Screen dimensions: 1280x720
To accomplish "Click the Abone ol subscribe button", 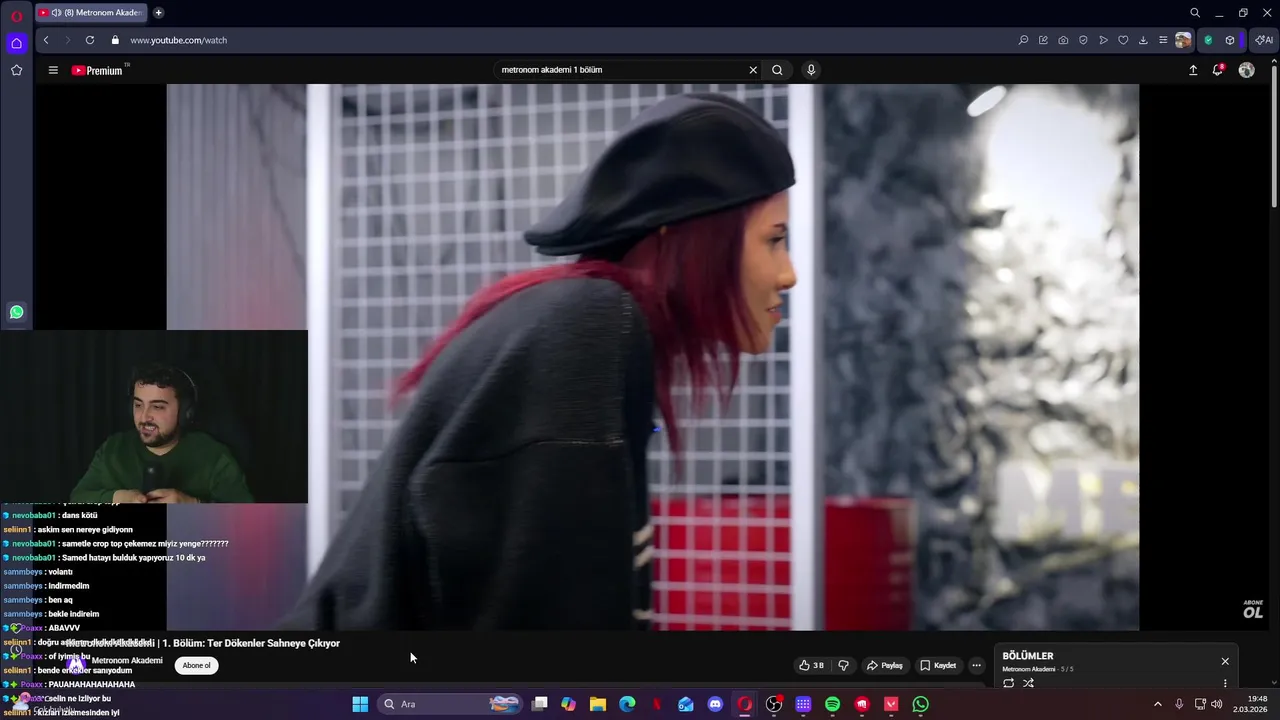I will click(196, 665).
